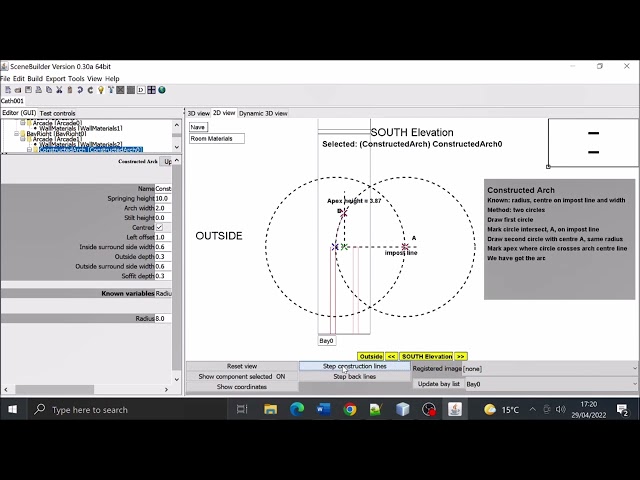The height and width of the screenshot is (480, 640).
Task: Switch to the Dynamic 3D view tab
Action: click(x=264, y=113)
